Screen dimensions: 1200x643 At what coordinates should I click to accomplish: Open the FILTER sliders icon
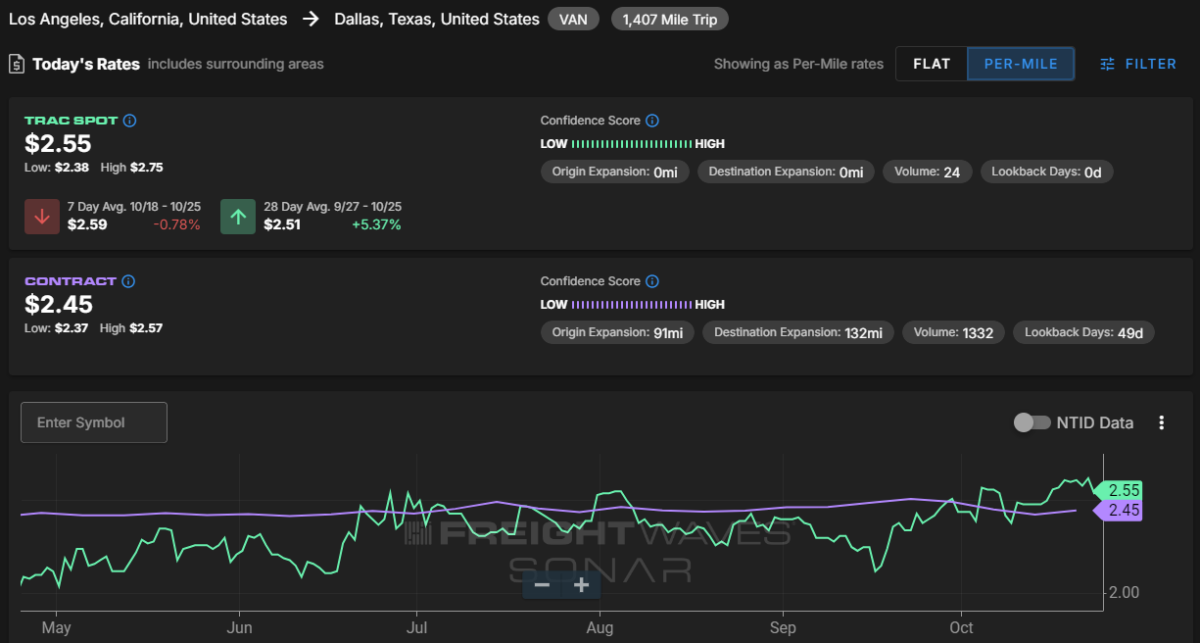point(1107,64)
